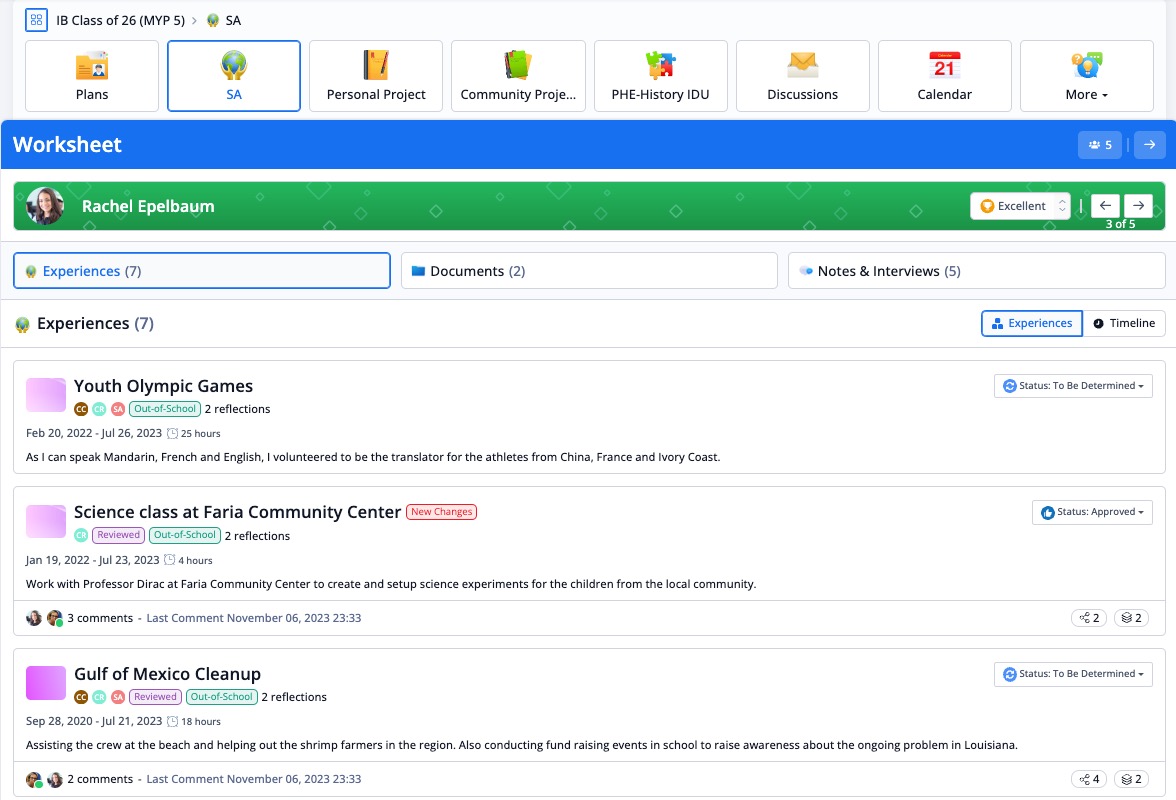Switch to Timeline view
This screenshot has width=1176, height=800.
tap(1124, 323)
